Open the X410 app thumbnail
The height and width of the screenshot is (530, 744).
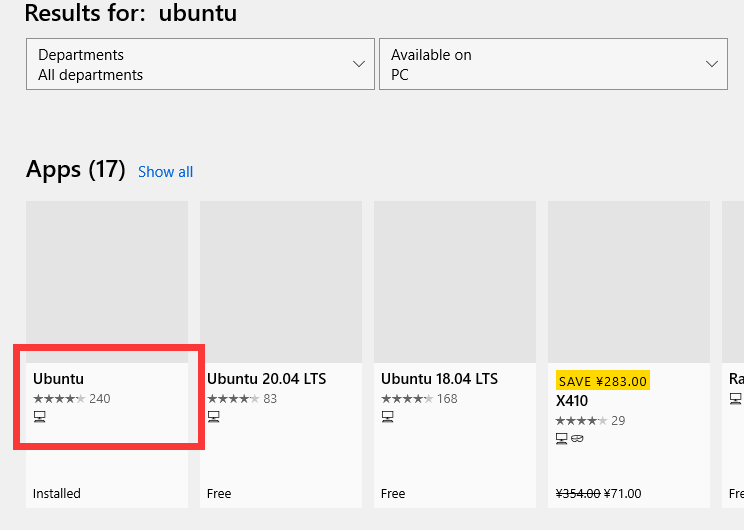[x=629, y=282]
